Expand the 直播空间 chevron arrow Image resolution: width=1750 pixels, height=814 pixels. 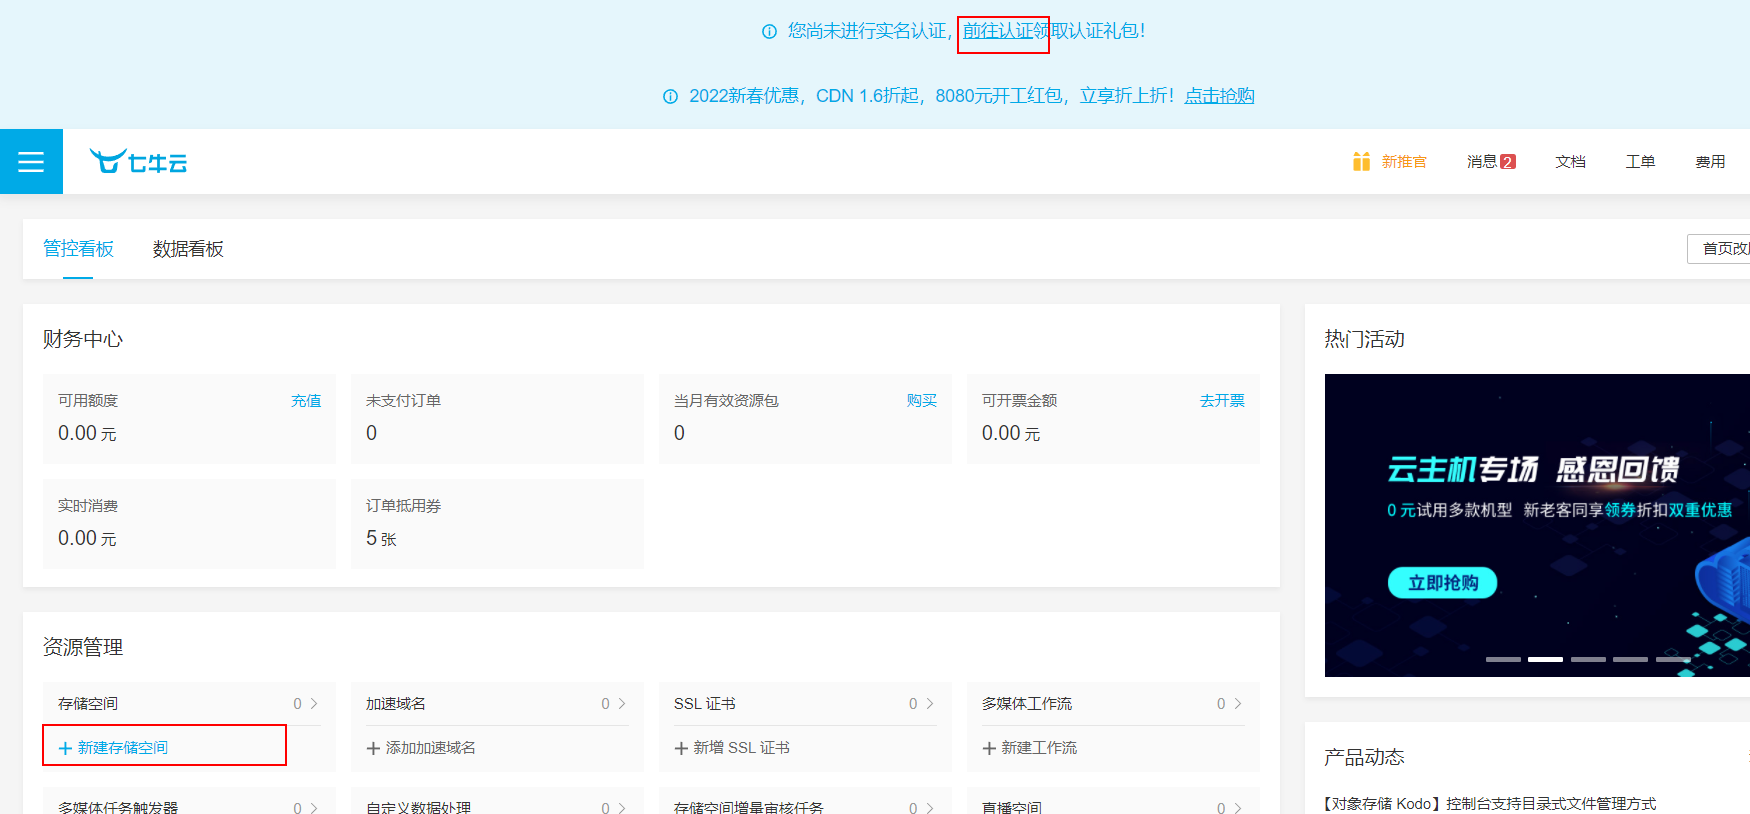(x=1238, y=808)
